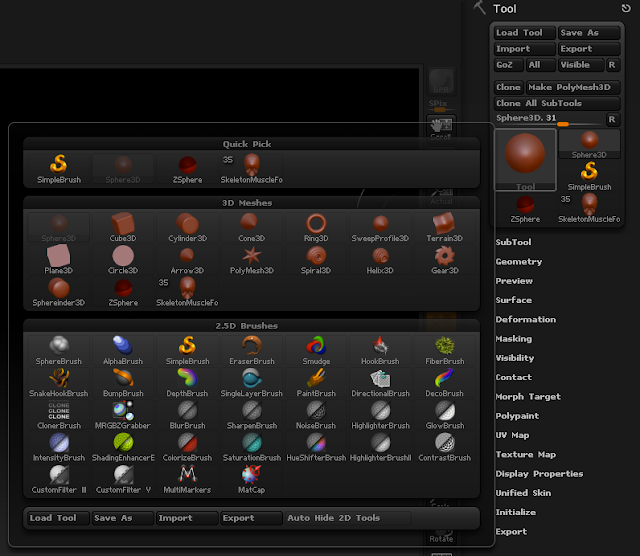Screen dimensions: 640x556
Task: Click Save As in popup footer
Action: pyautogui.click(x=123, y=518)
